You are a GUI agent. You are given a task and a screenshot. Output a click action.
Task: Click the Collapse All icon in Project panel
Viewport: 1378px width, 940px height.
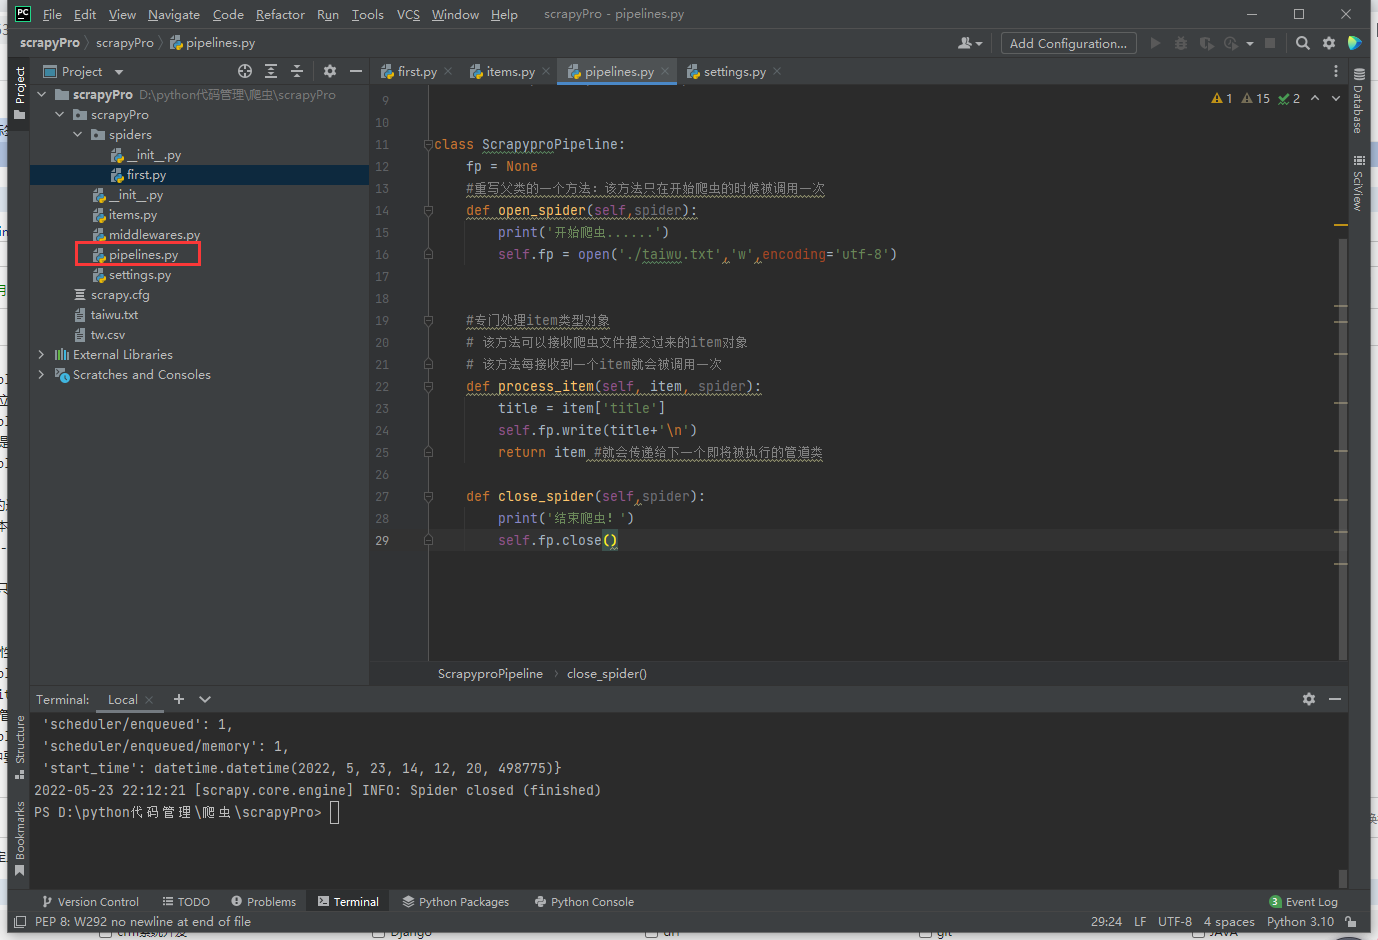297,71
